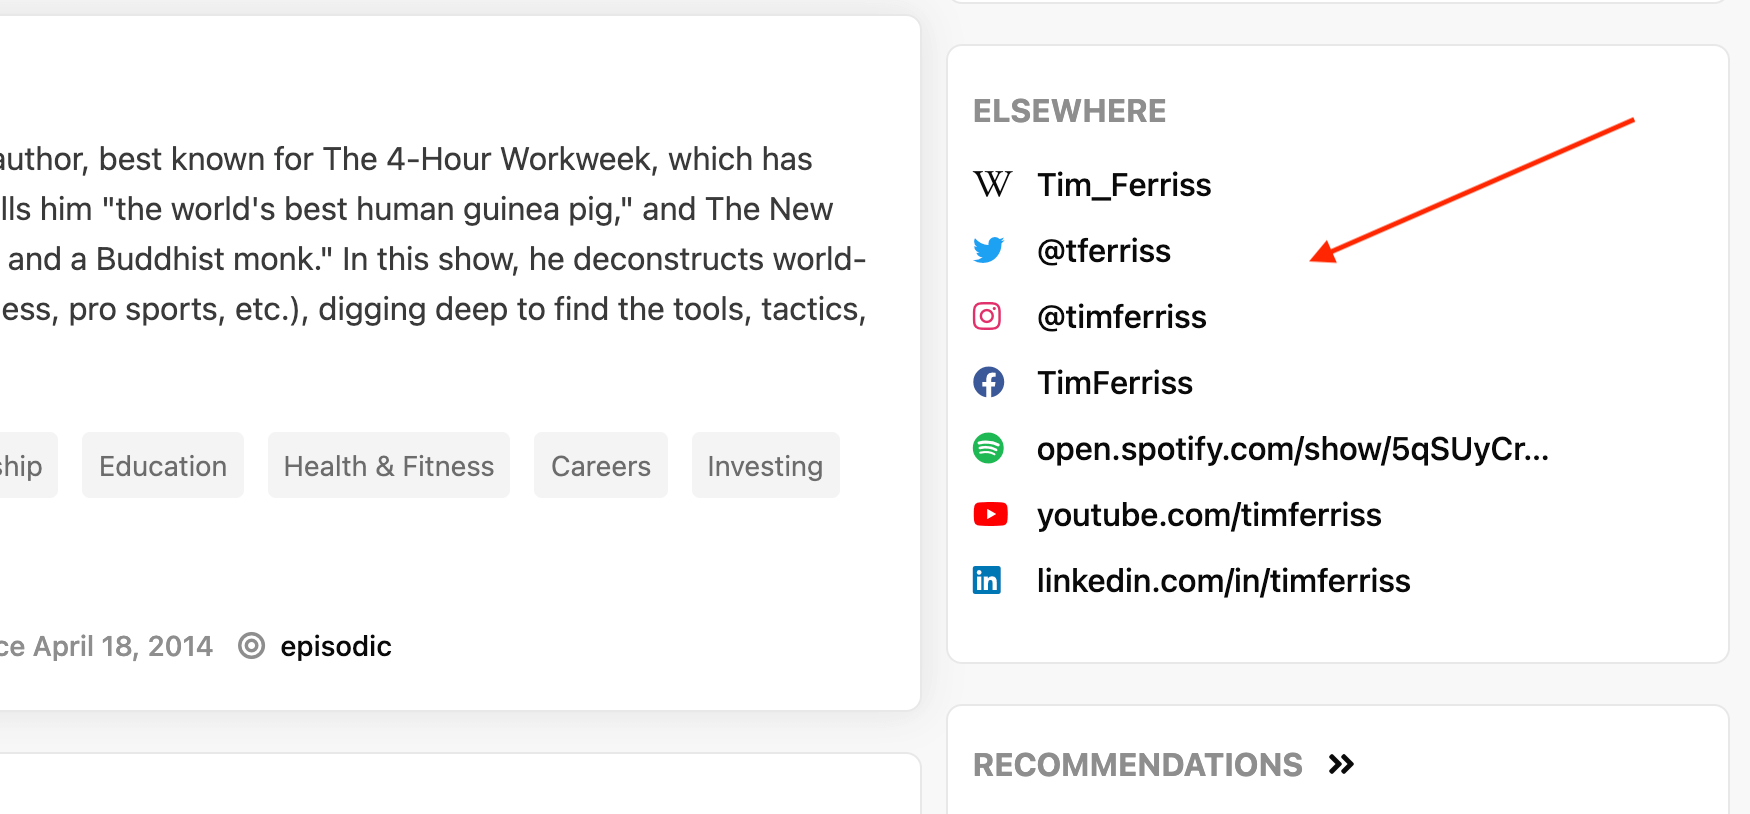
Task: Click the Wikipedia W icon
Action: tap(992, 185)
